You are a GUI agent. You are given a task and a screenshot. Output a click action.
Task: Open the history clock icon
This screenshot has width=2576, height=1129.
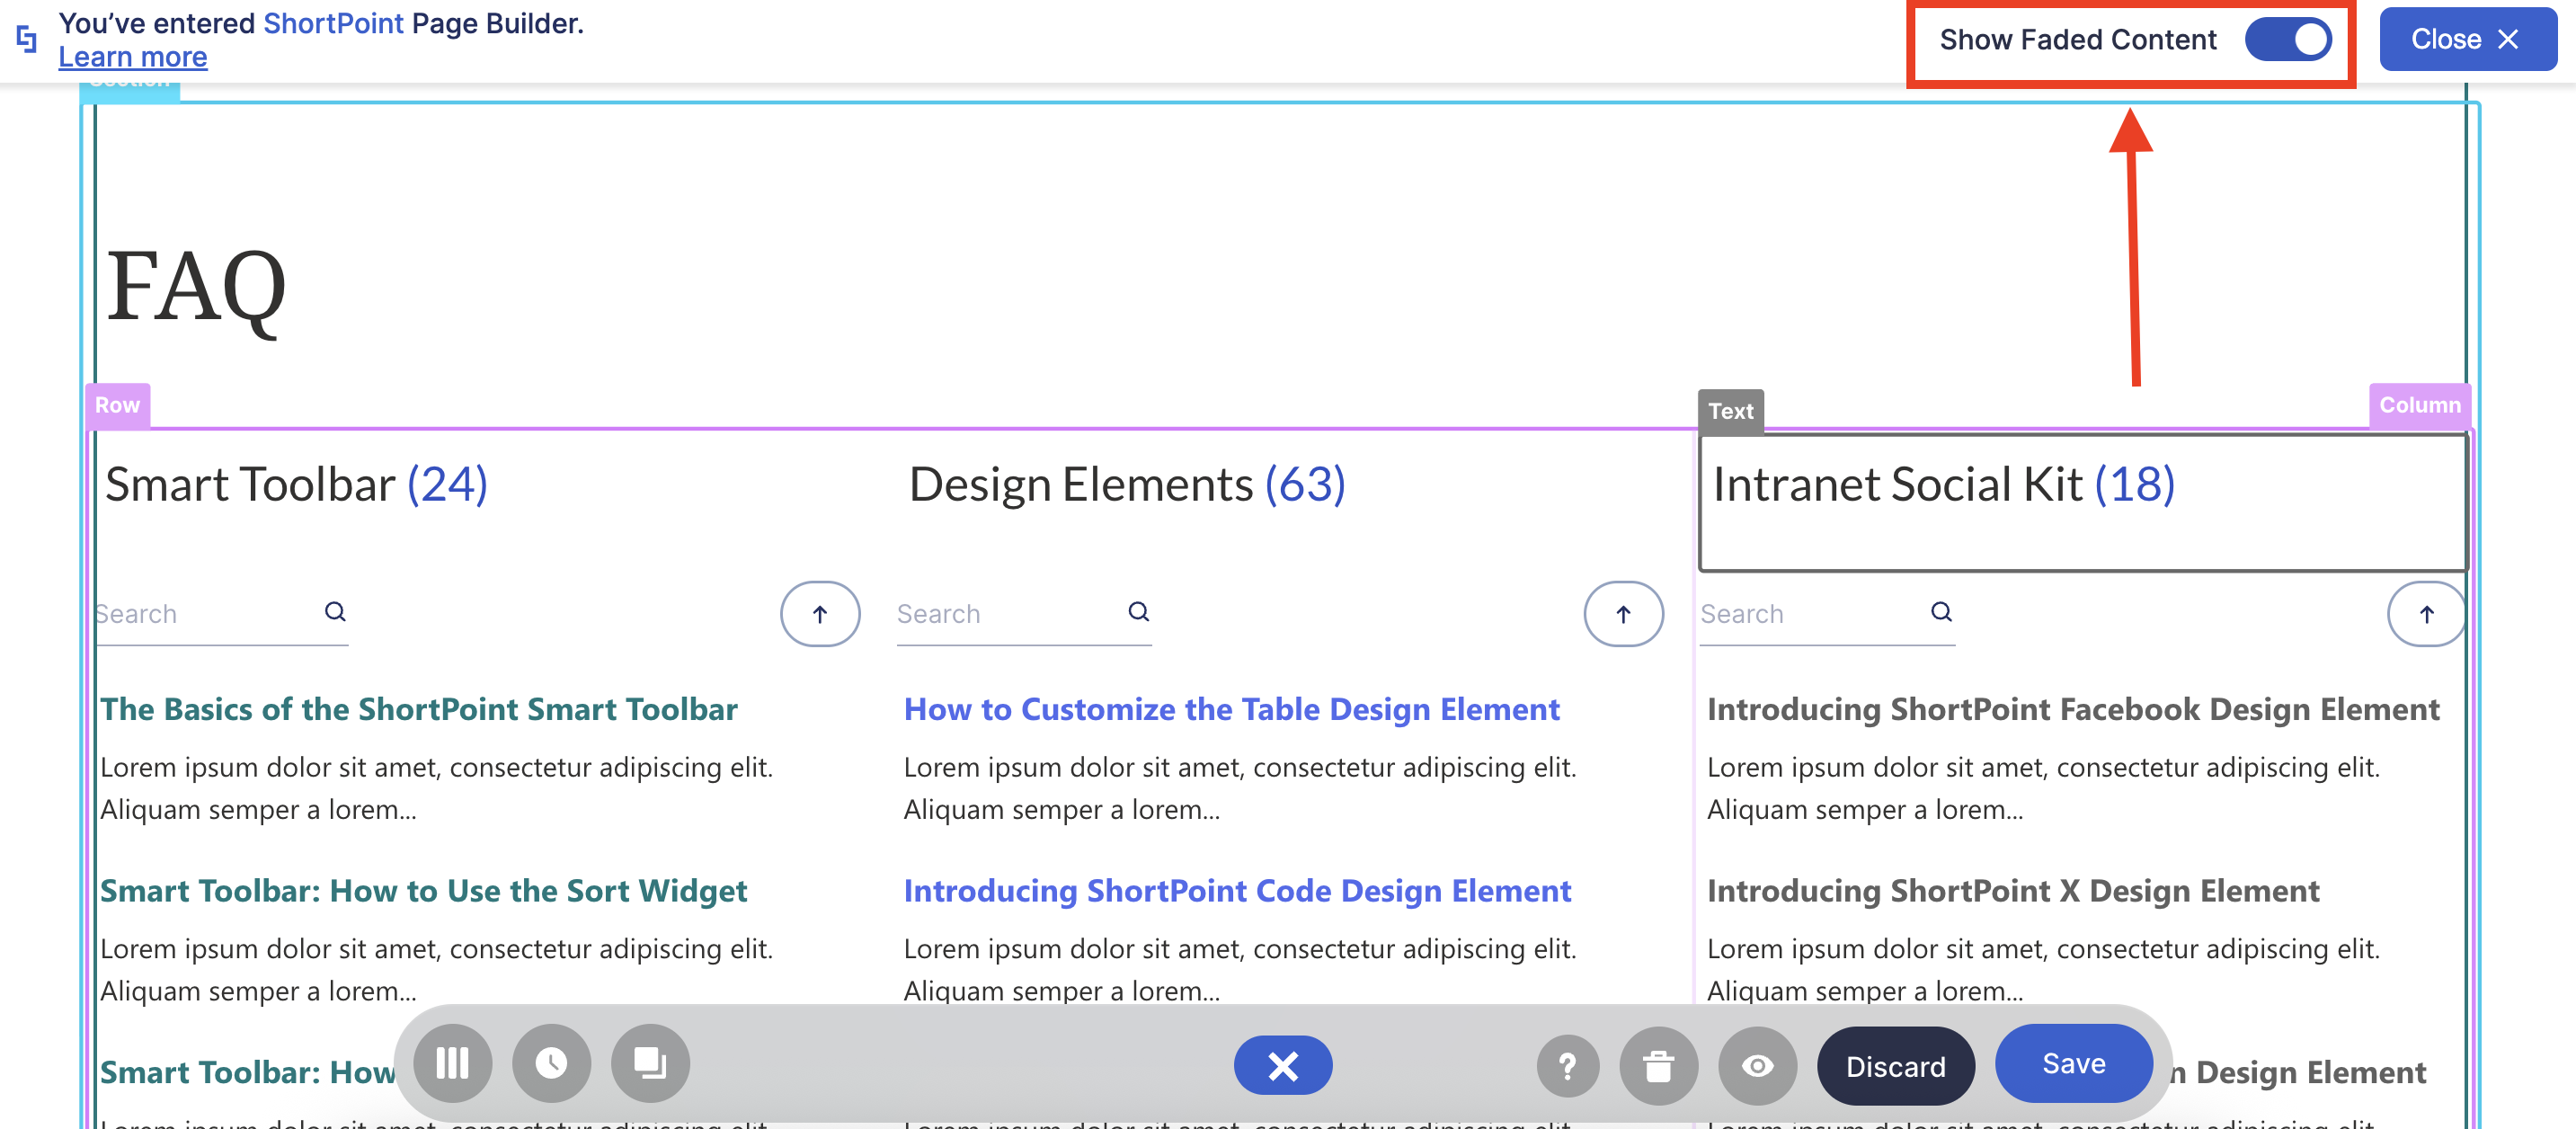551,1063
